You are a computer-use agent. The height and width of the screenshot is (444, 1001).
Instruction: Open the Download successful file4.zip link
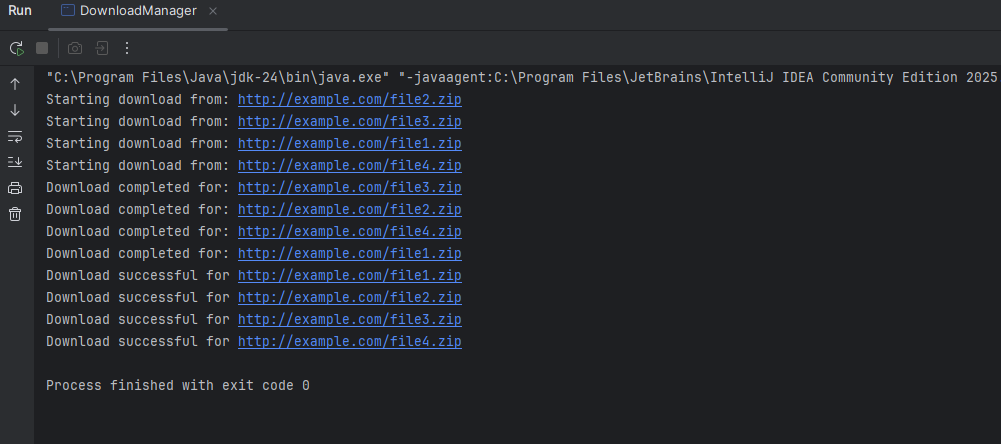(349, 342)
